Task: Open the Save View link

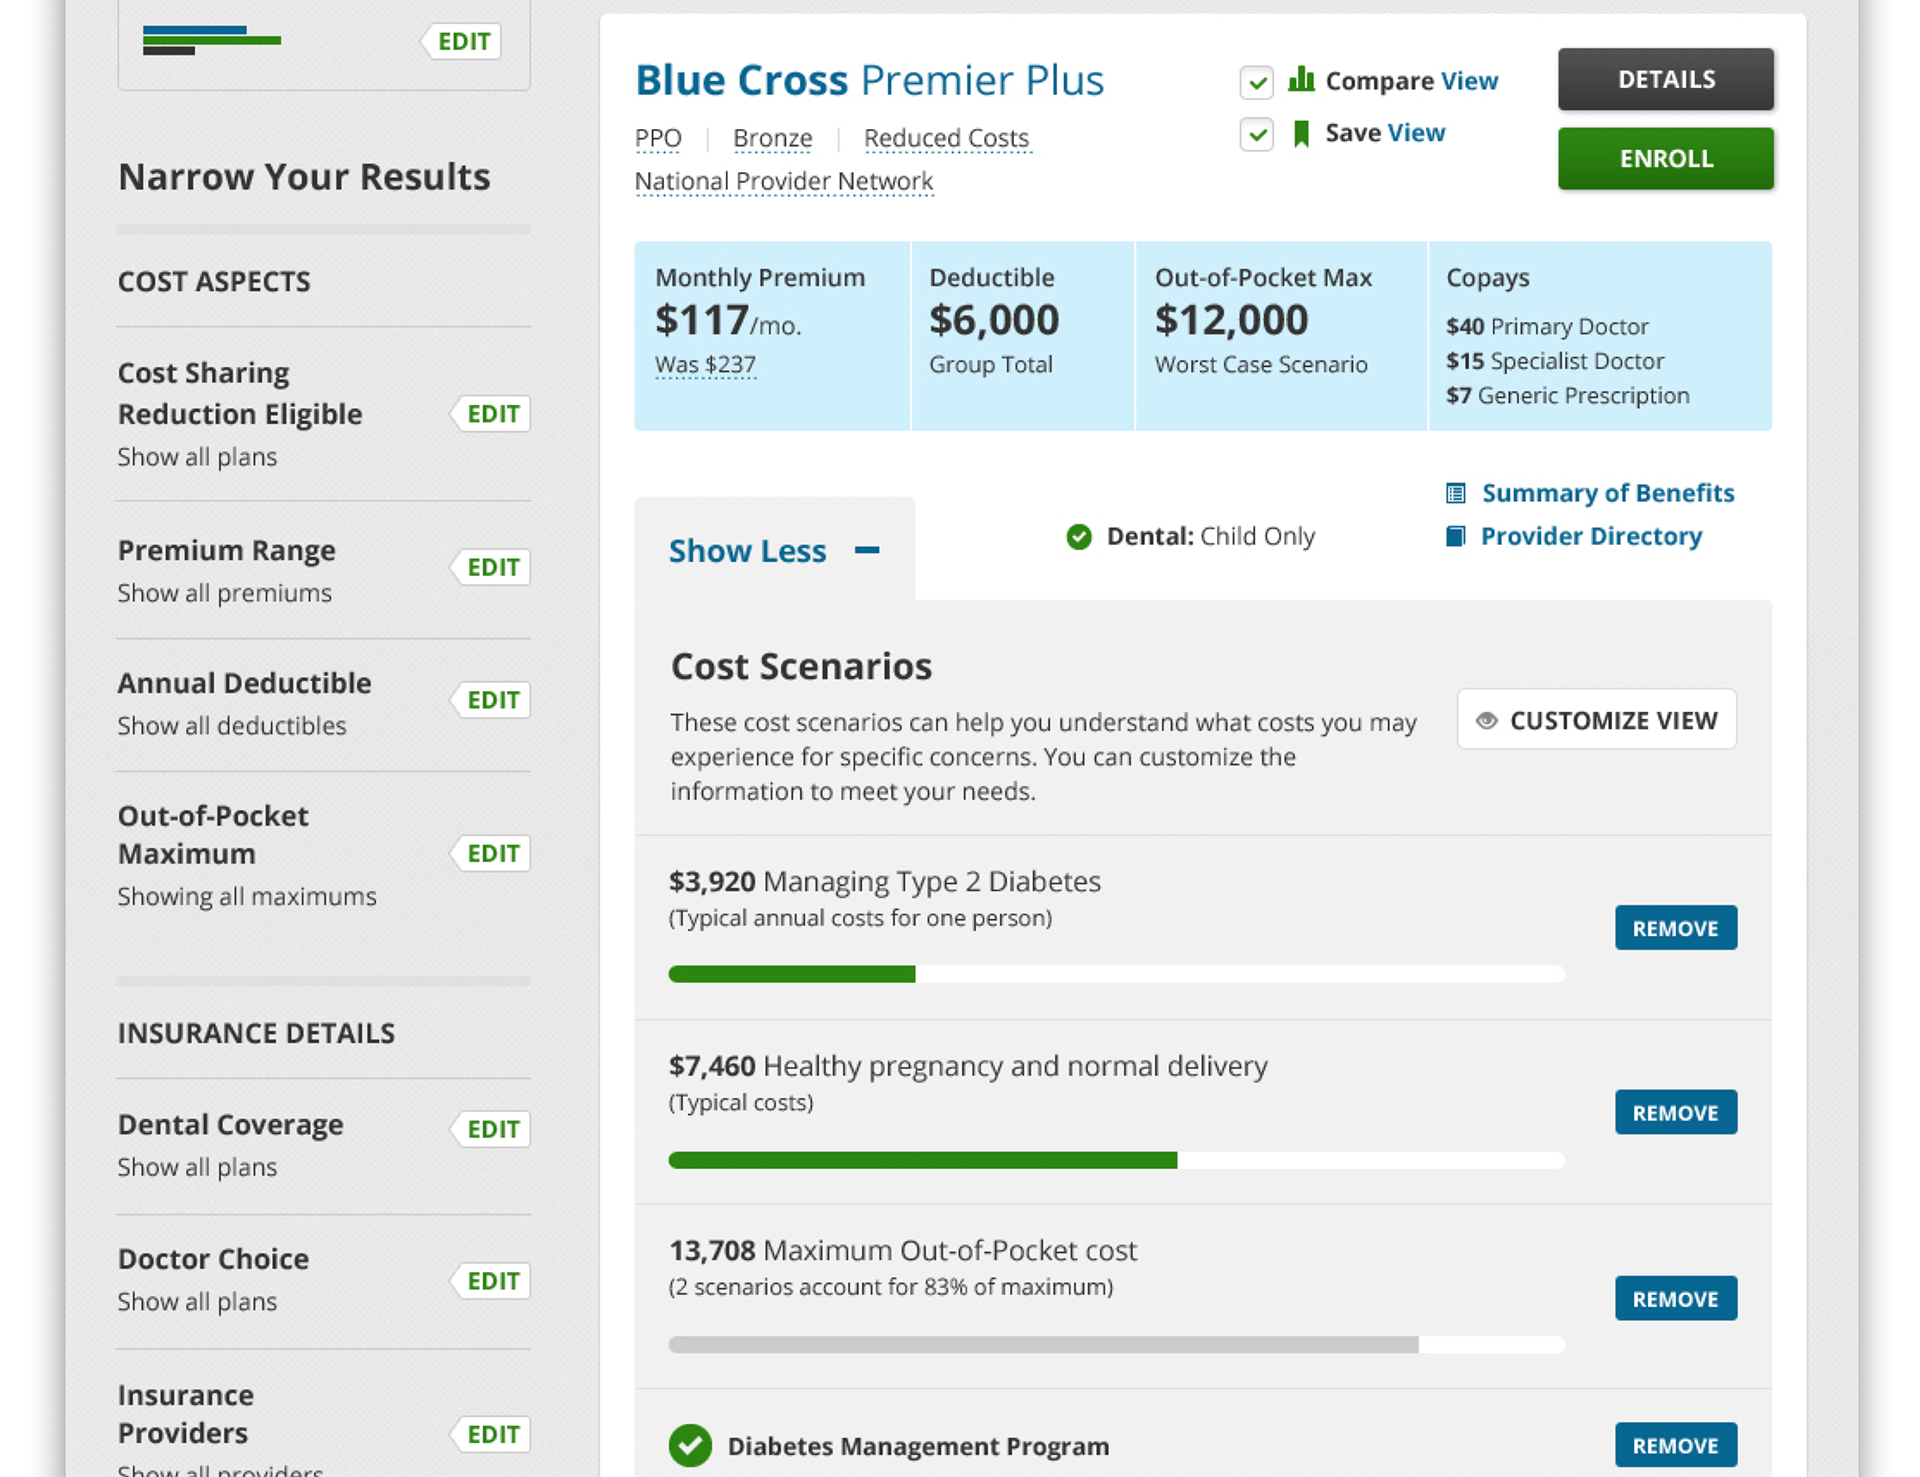Action: point(1416,133)
